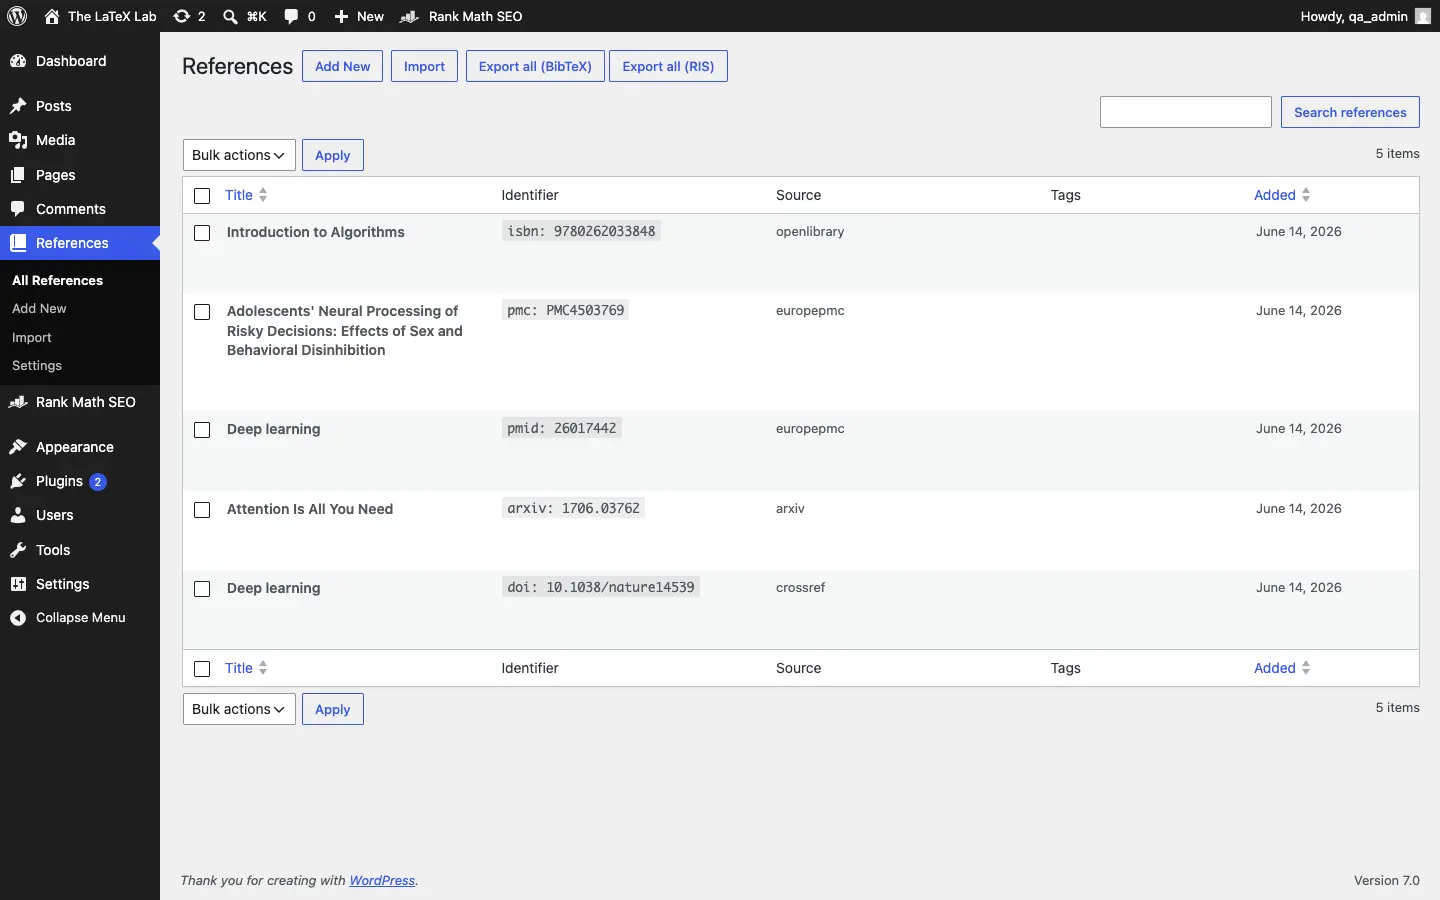Click the Rank Math SEO sidebar icon
The image size is (1440, 900).
coord(18,402)
